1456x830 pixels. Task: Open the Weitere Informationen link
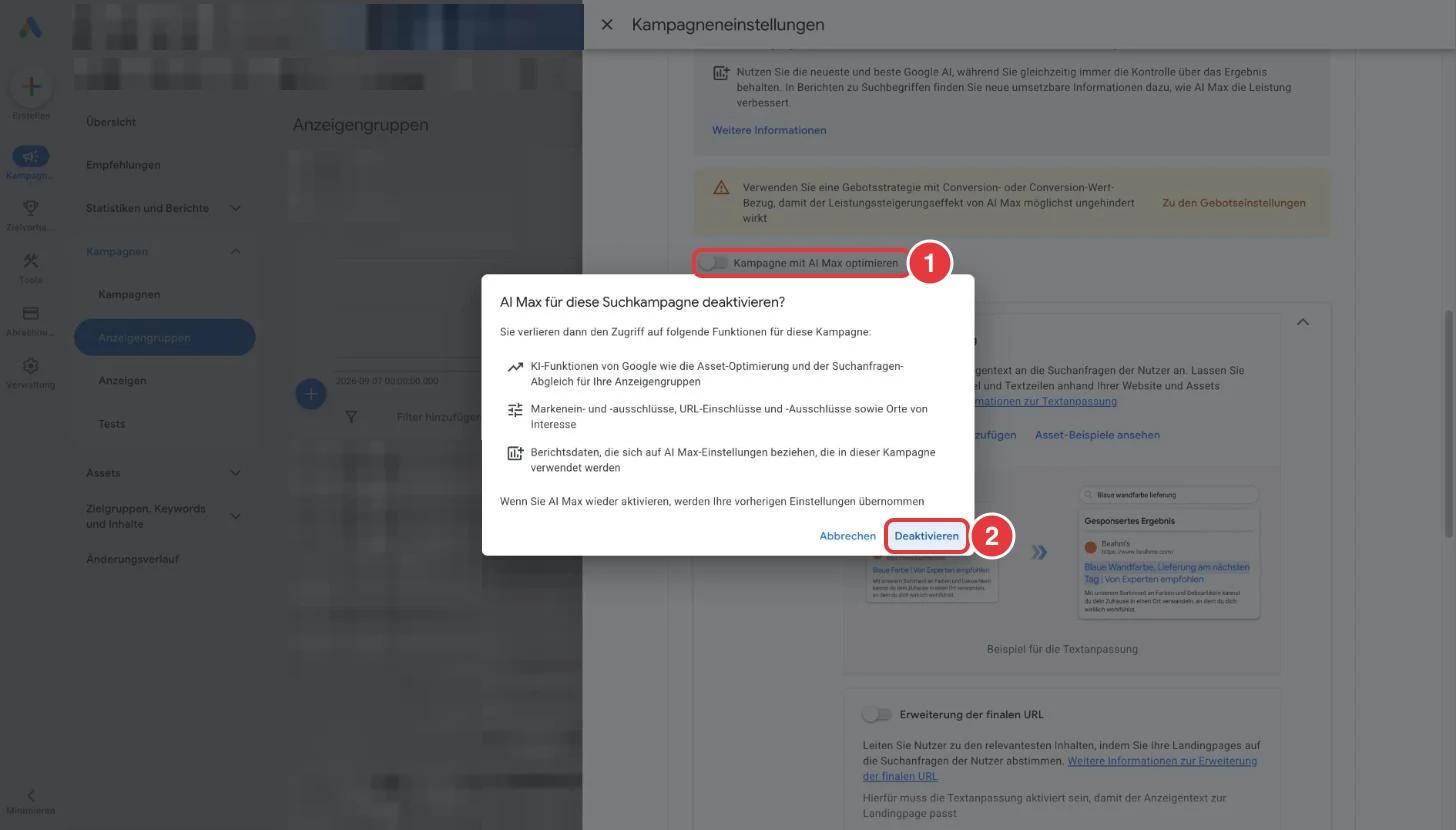coord(769,130)
